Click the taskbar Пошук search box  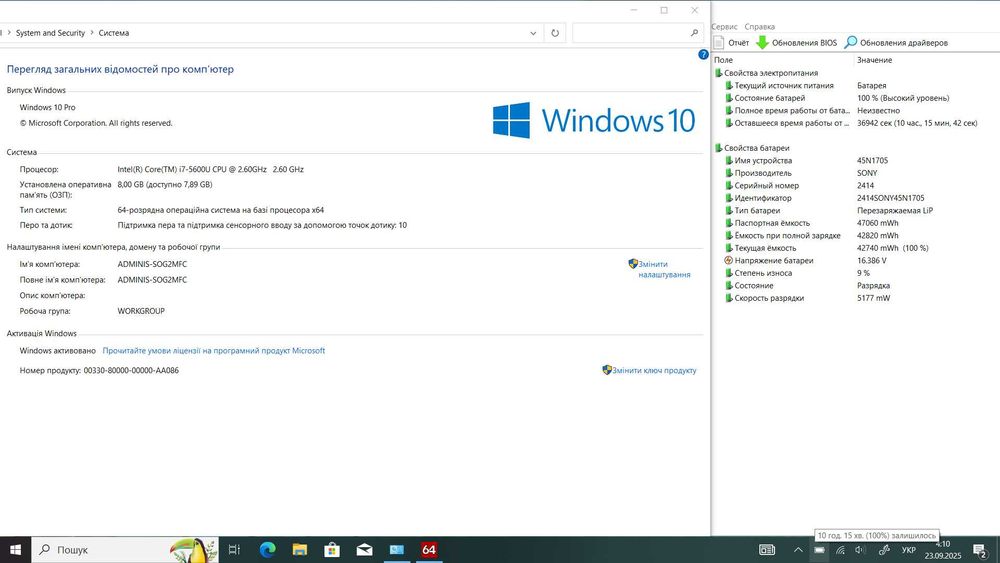coord(125,550)
